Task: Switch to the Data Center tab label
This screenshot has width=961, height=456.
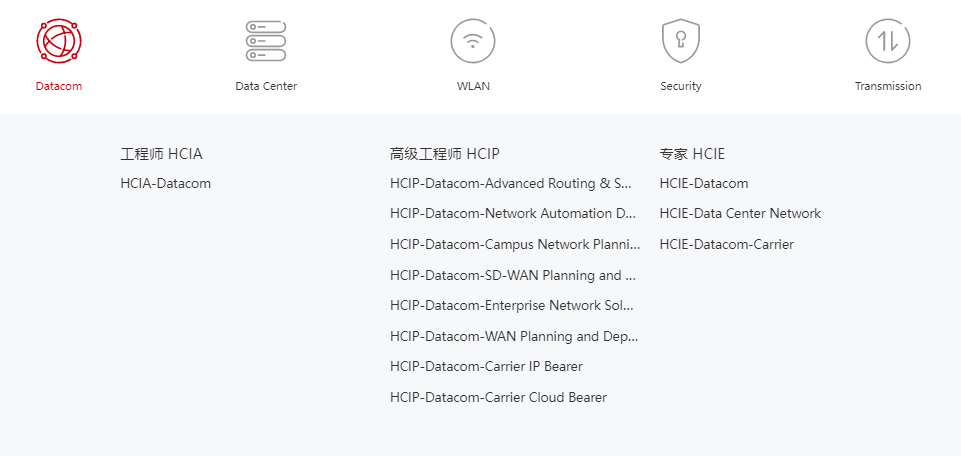Action: coord(266,86)
